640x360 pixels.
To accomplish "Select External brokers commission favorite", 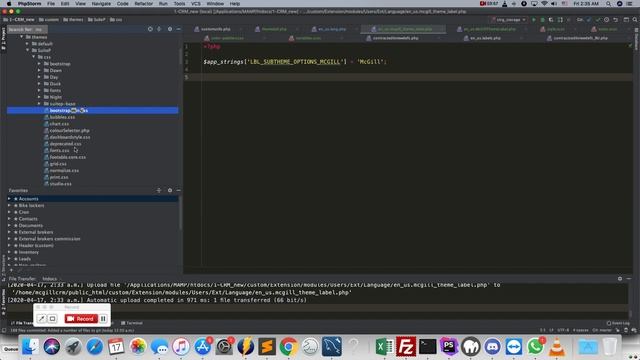I will click(49, 239).
